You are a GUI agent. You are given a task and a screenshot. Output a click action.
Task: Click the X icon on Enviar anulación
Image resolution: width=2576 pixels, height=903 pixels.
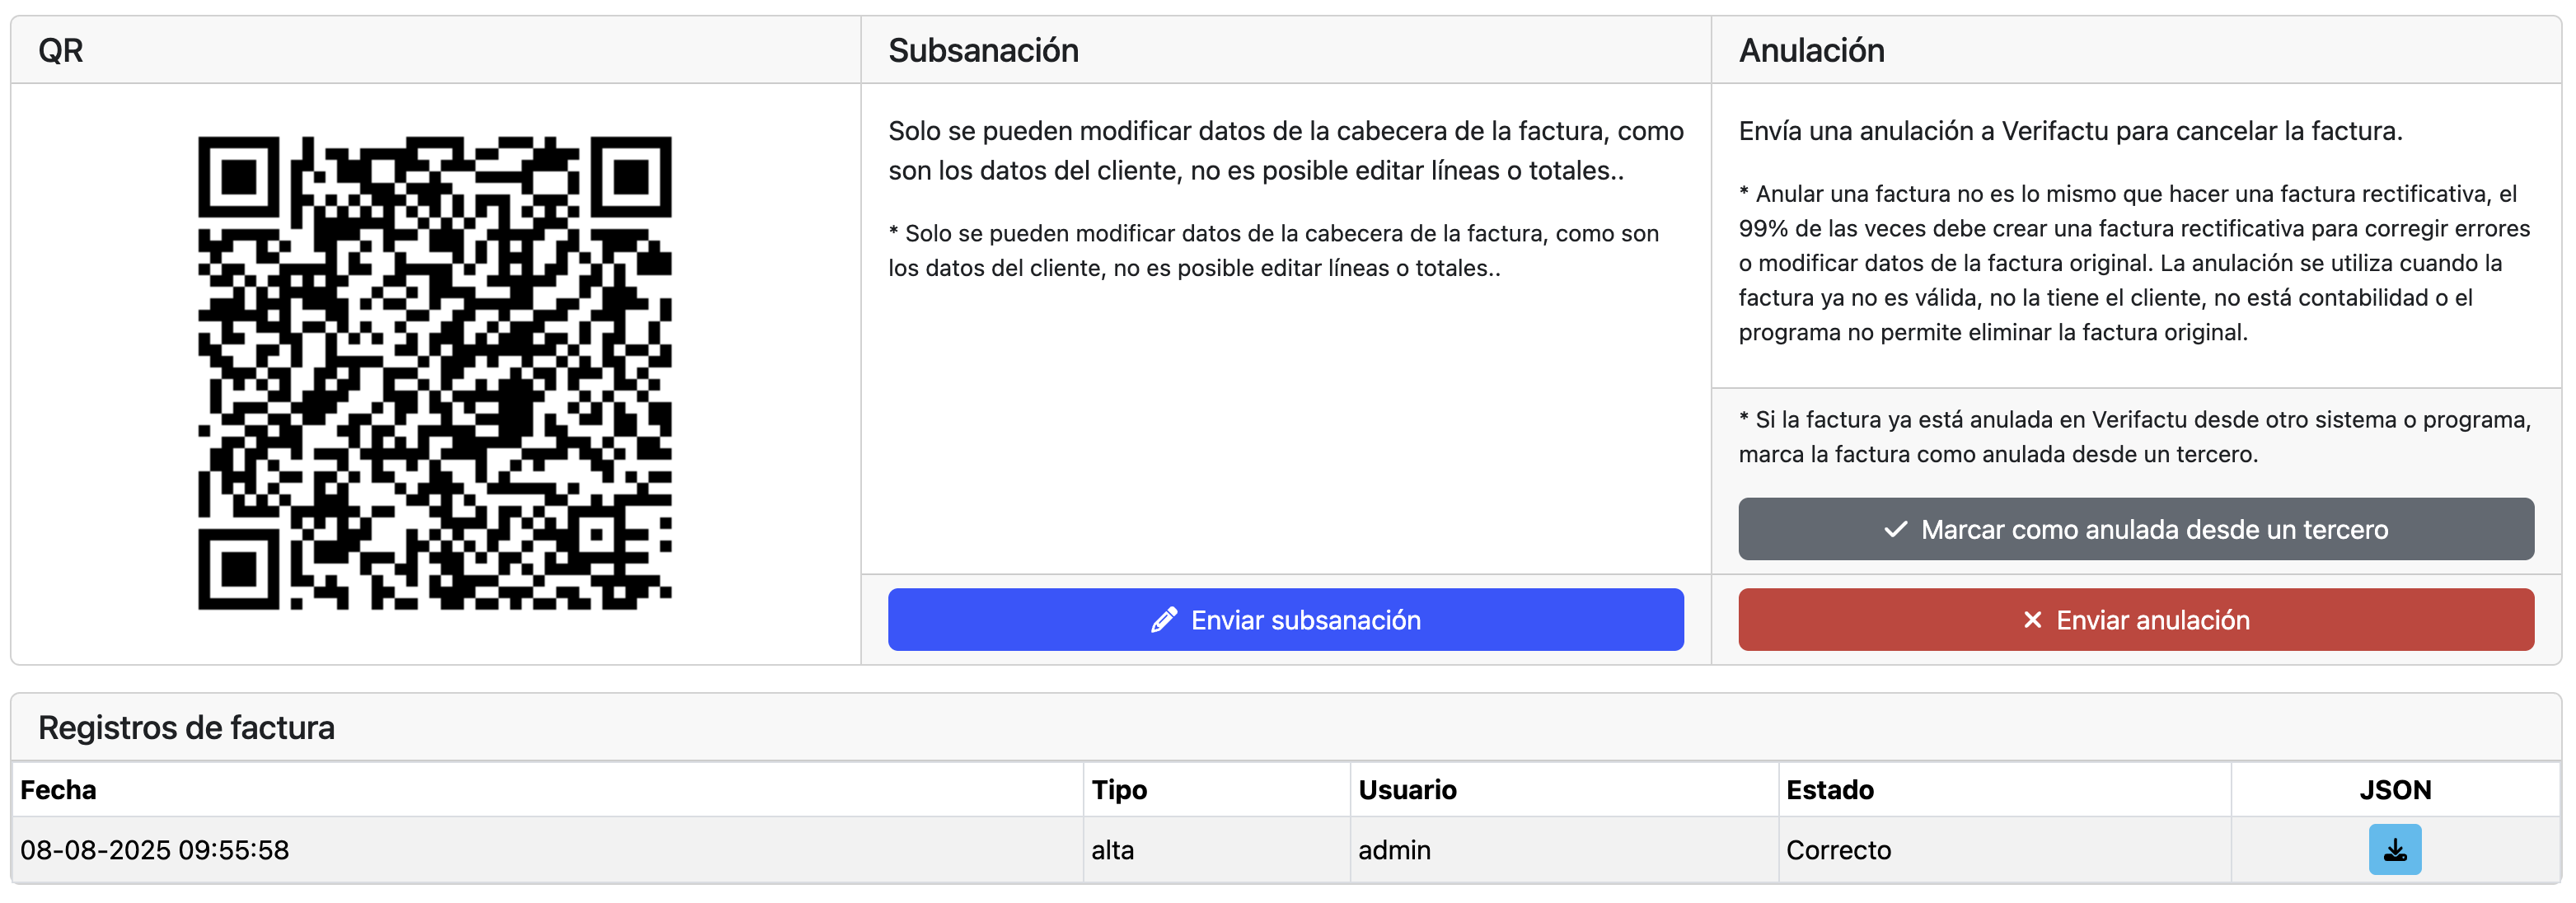coord(2033,620)
